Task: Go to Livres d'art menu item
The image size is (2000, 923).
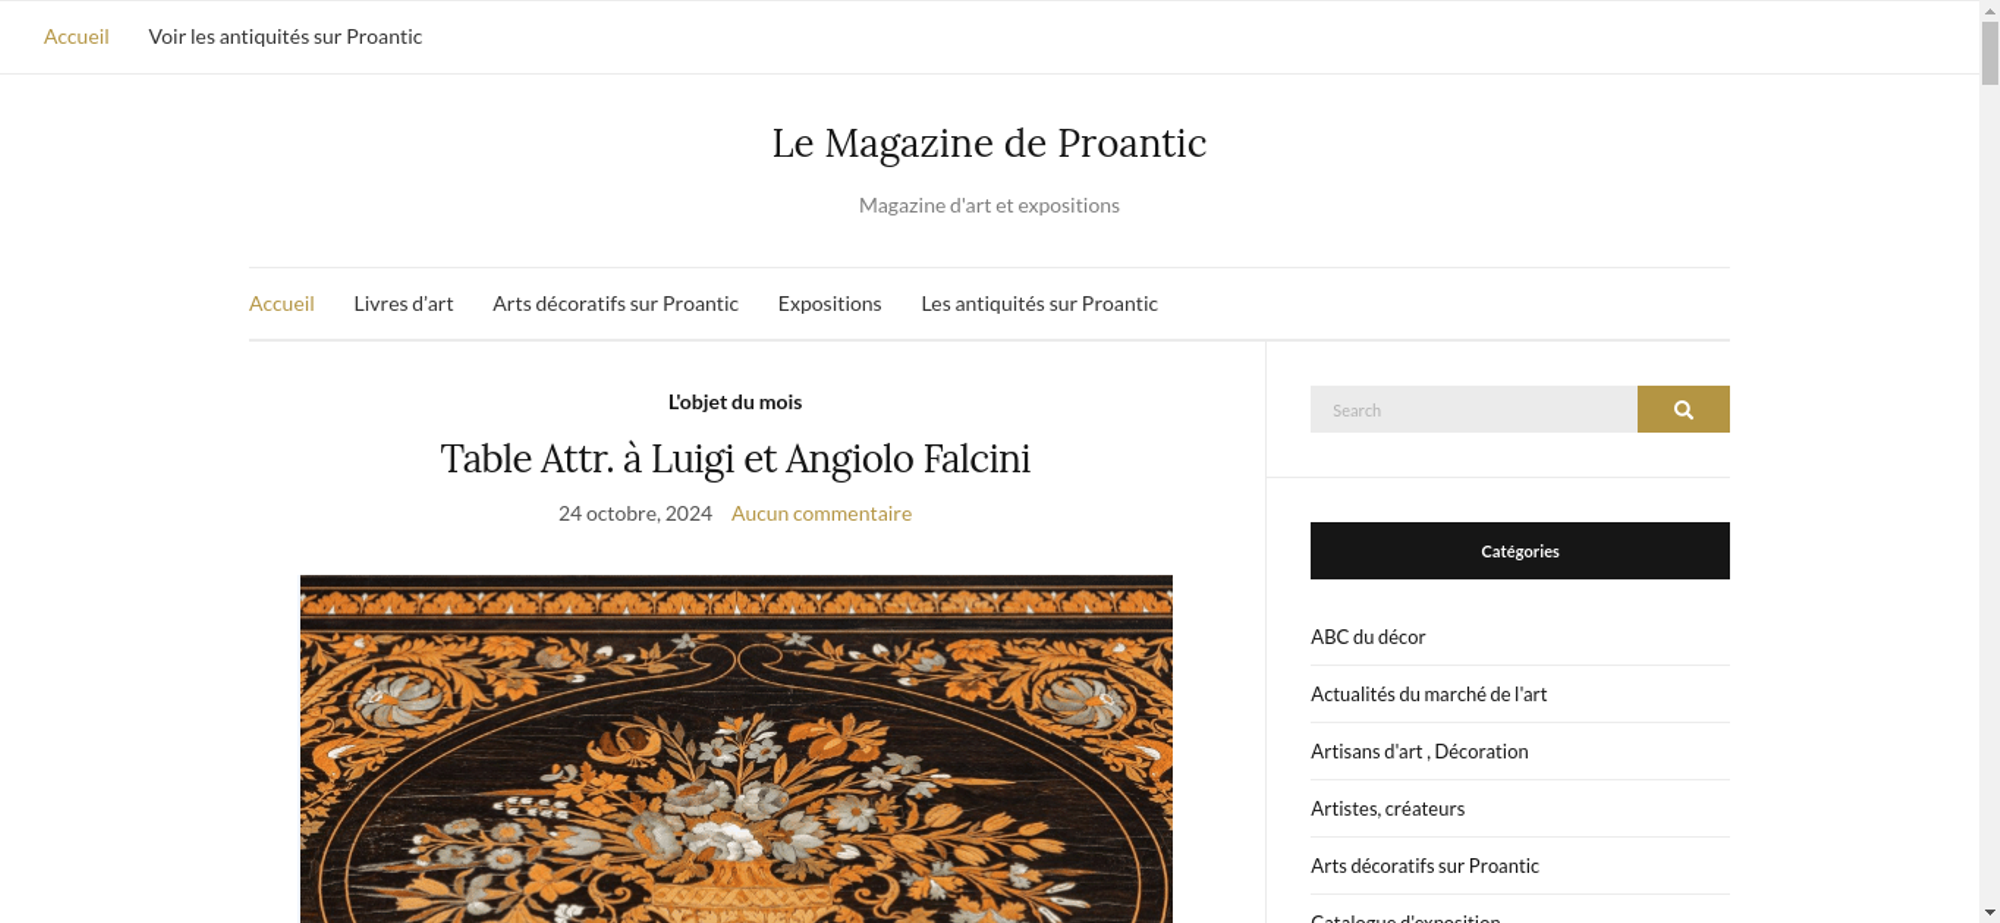Action: point(403,304)
